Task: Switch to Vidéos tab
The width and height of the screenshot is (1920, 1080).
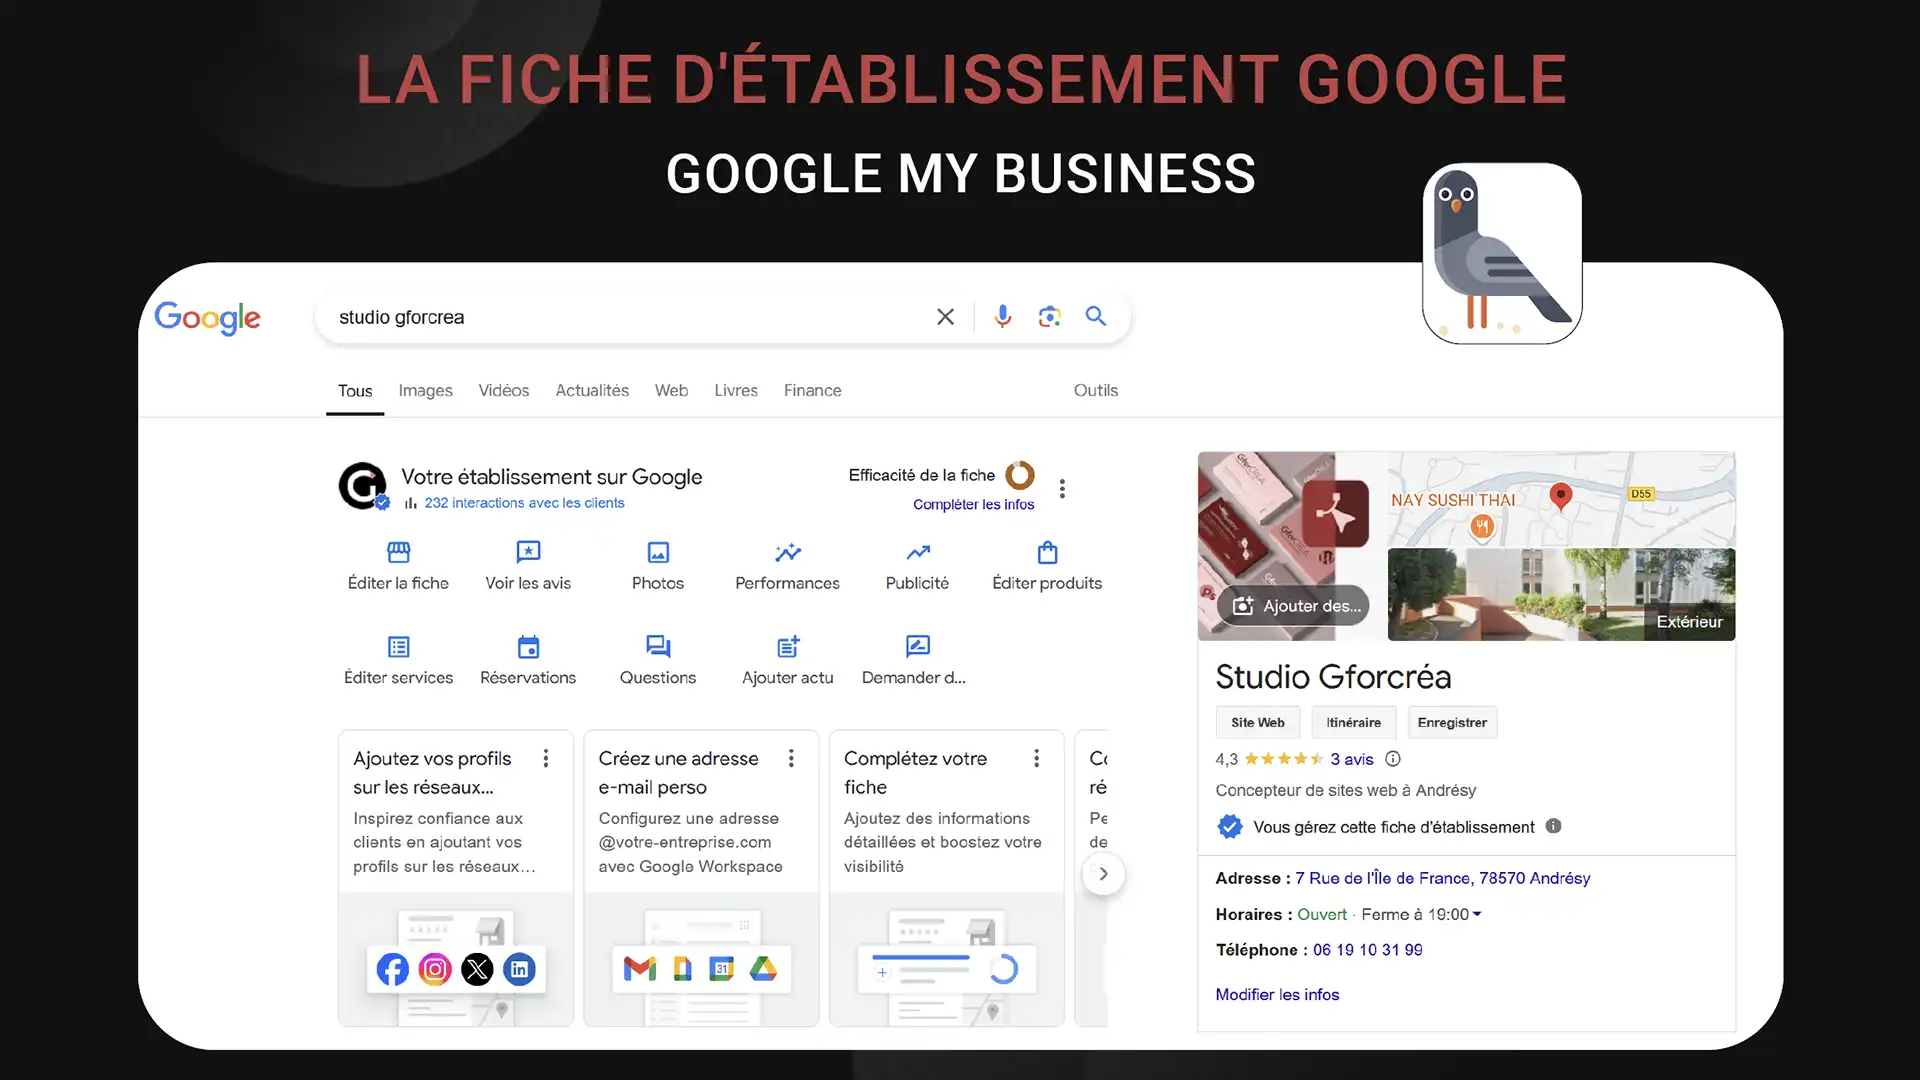Action: [x=503, y=391]
